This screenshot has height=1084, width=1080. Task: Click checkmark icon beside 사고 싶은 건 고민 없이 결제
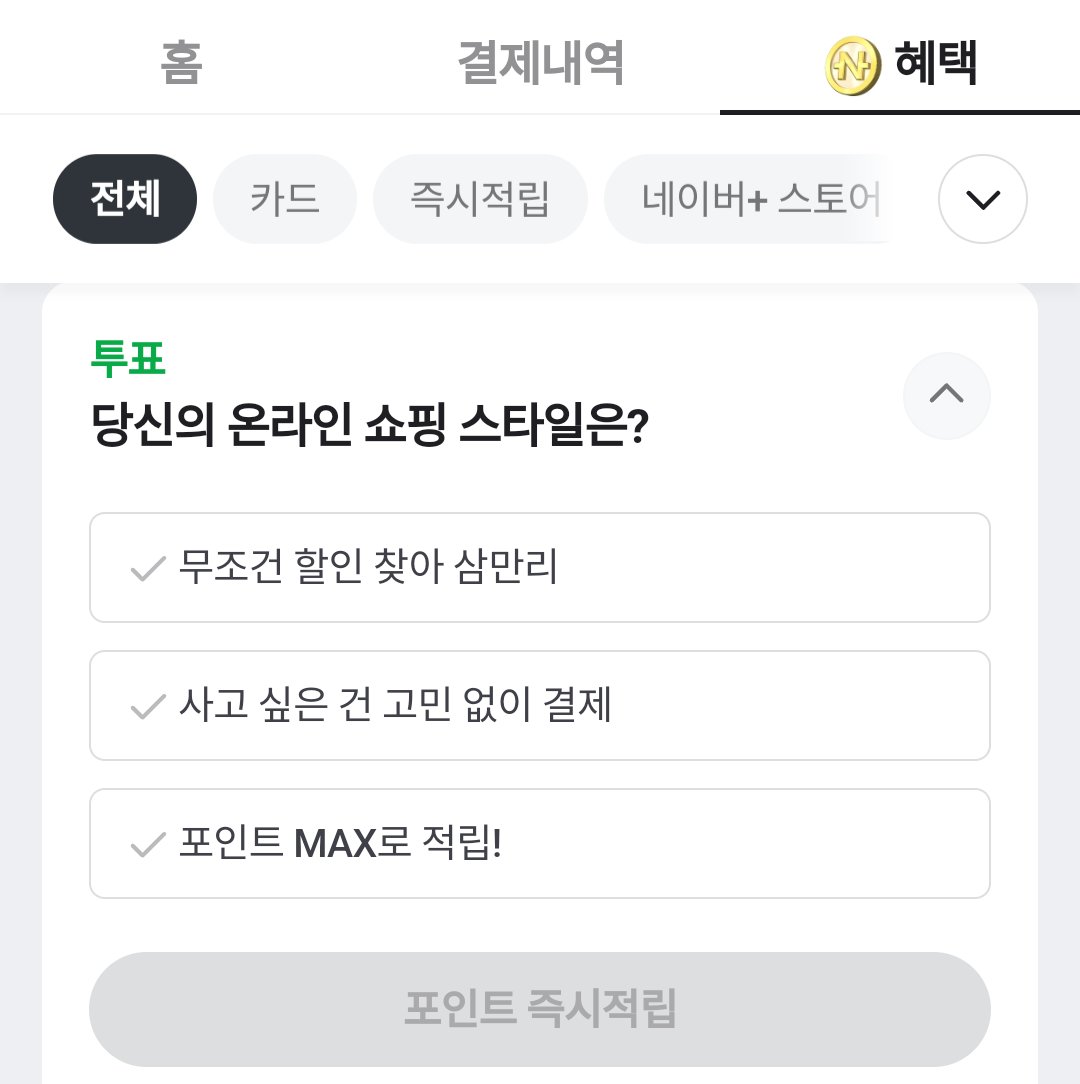click(x=148, y=707)
